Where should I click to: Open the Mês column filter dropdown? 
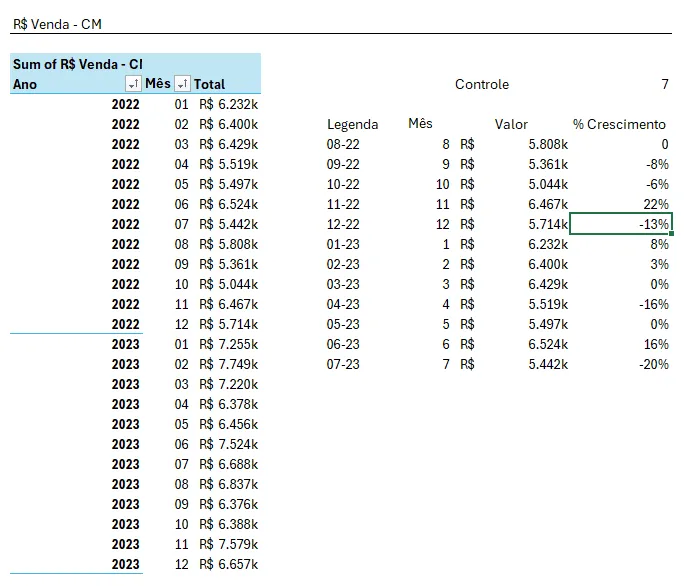(182, 84)
